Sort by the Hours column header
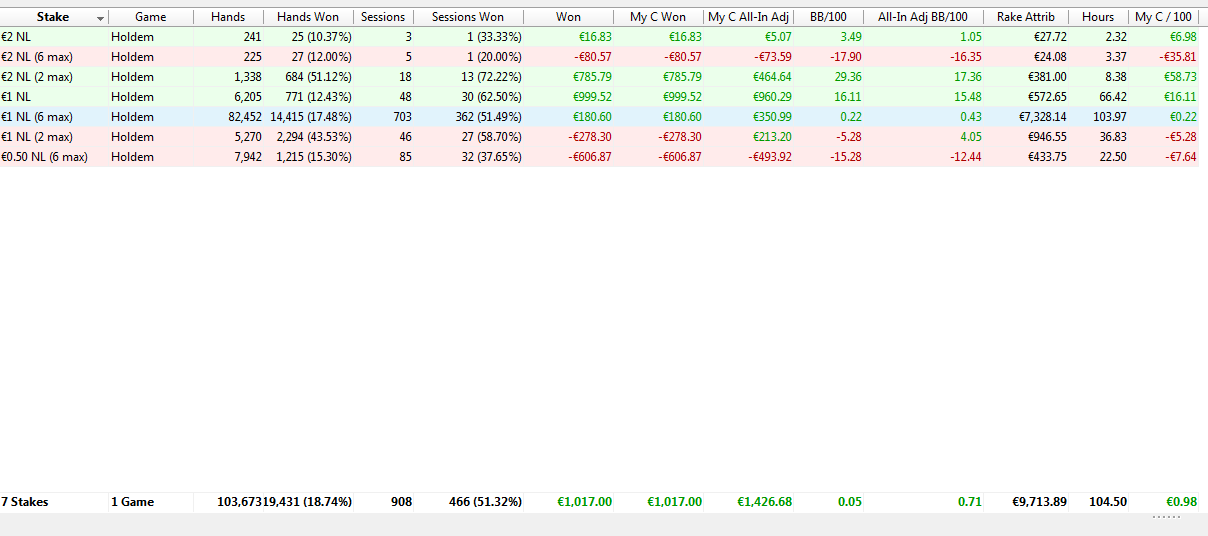Image resolution: width=1208 pixels, height=536 pixels. [x=1098, y=17]
